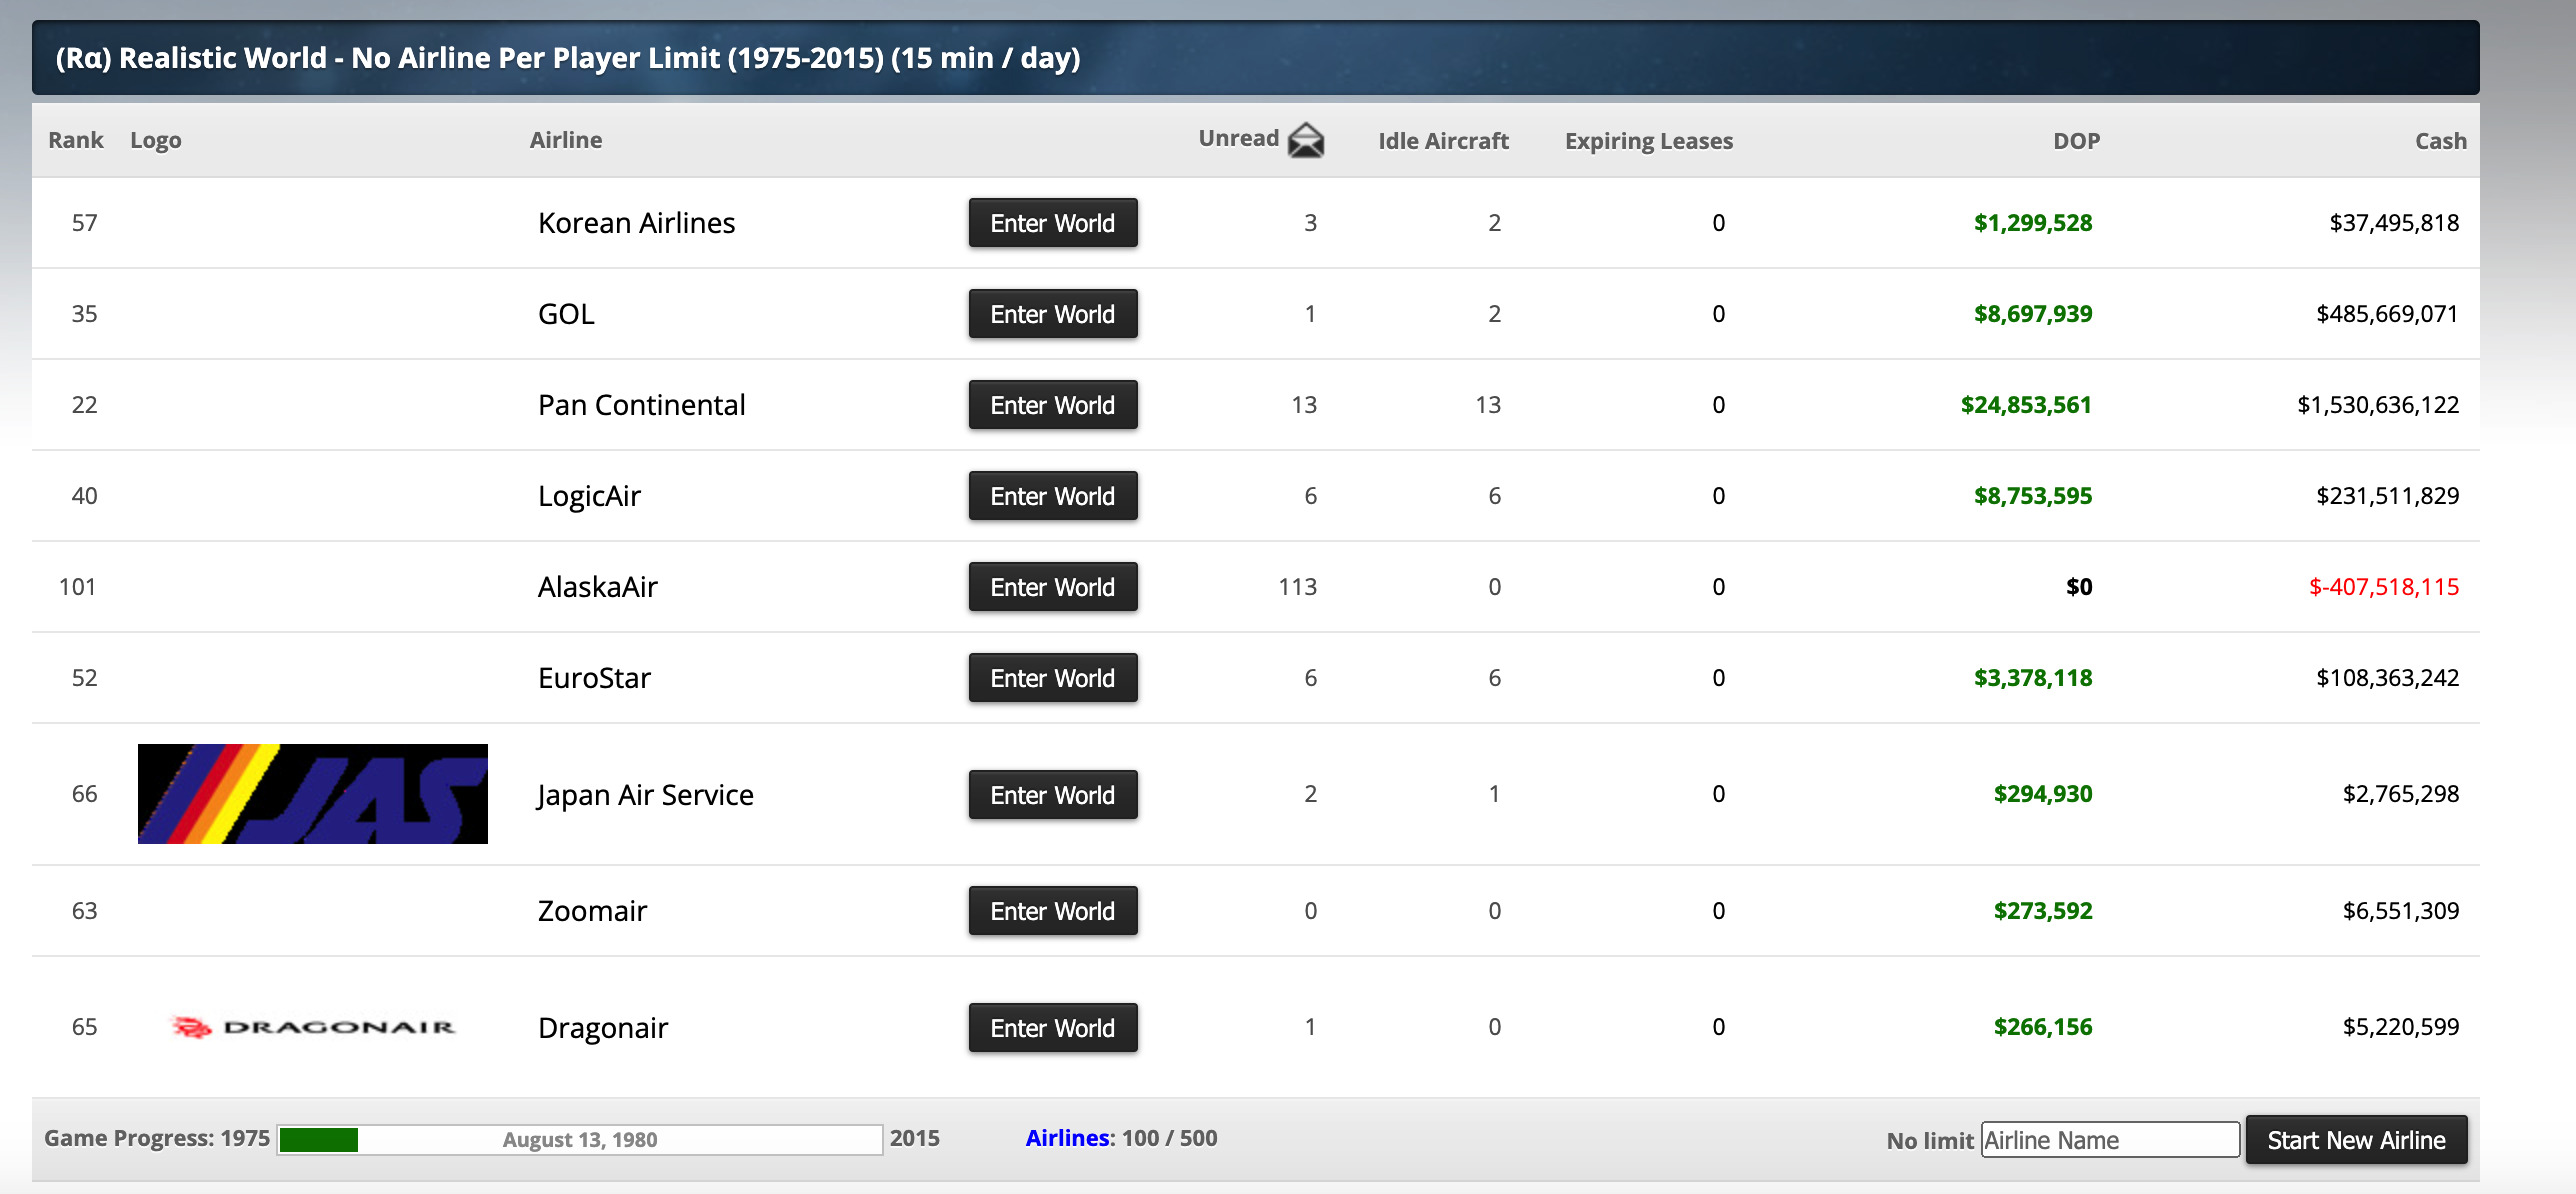Select the Unread column header text
Screen dimensions: 2576x1194
tap(1239, 138)
